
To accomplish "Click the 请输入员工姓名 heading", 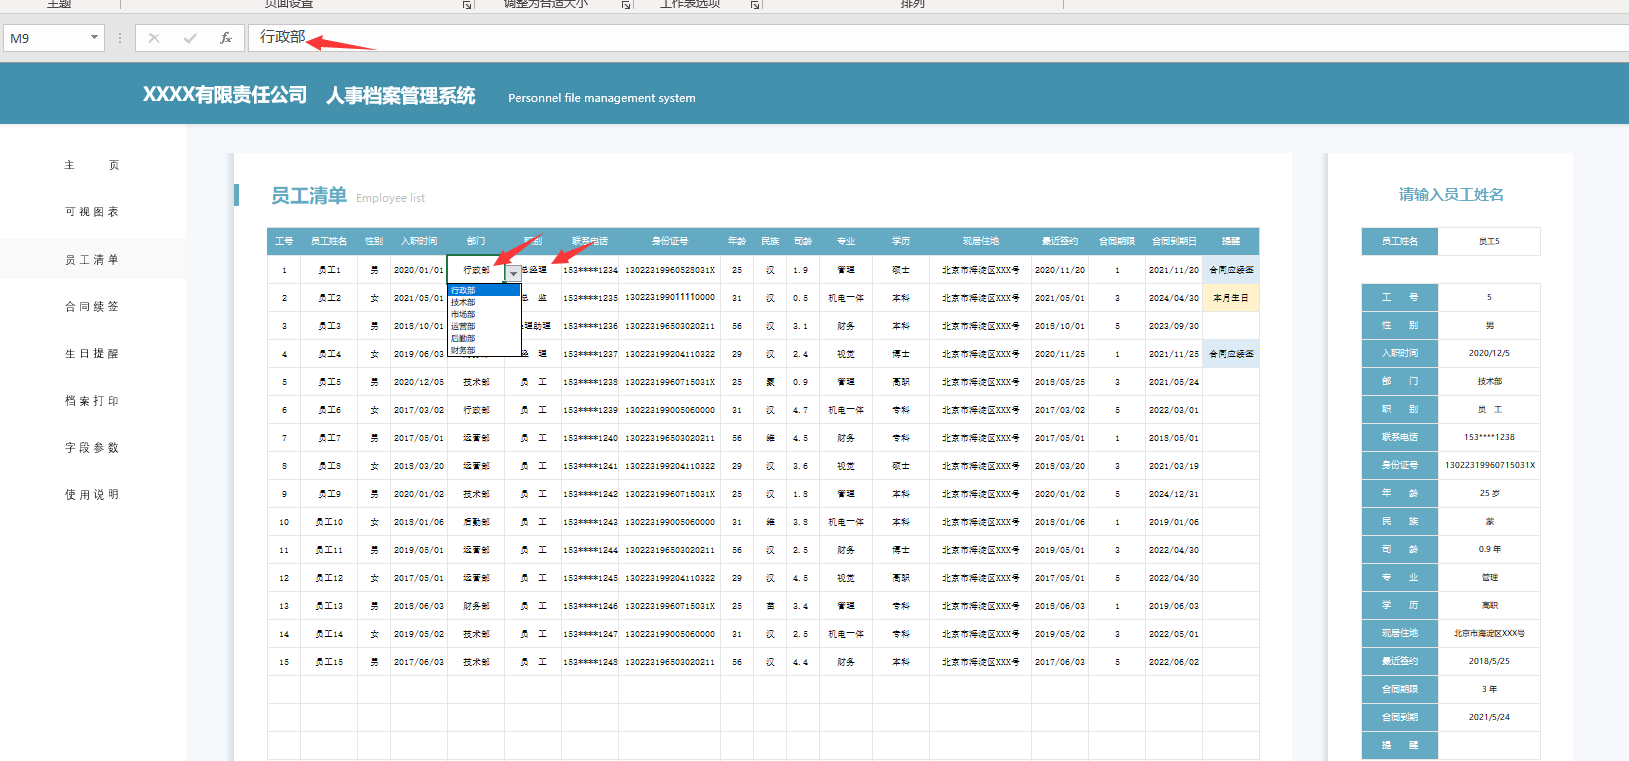I will (x=1451, y=195).
